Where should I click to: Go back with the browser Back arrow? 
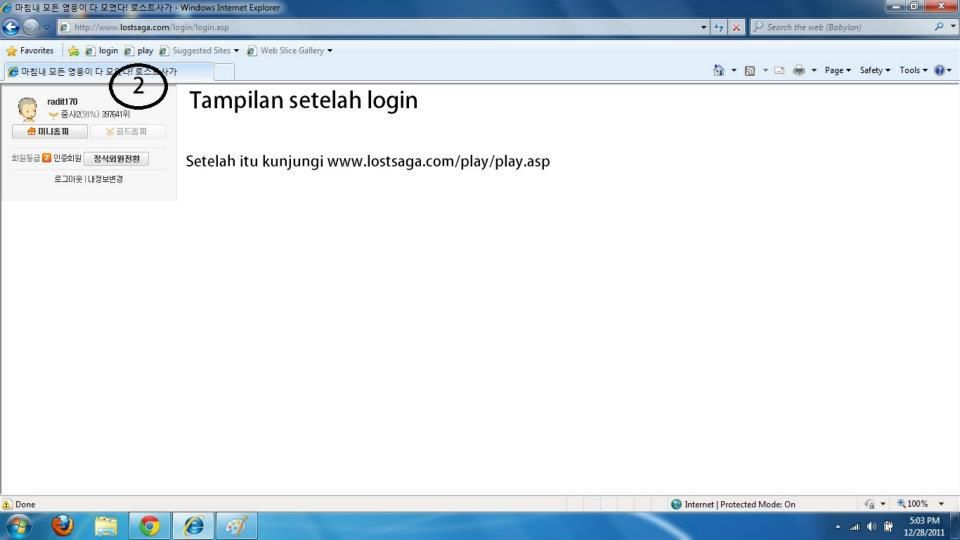[x=11, y=27]
